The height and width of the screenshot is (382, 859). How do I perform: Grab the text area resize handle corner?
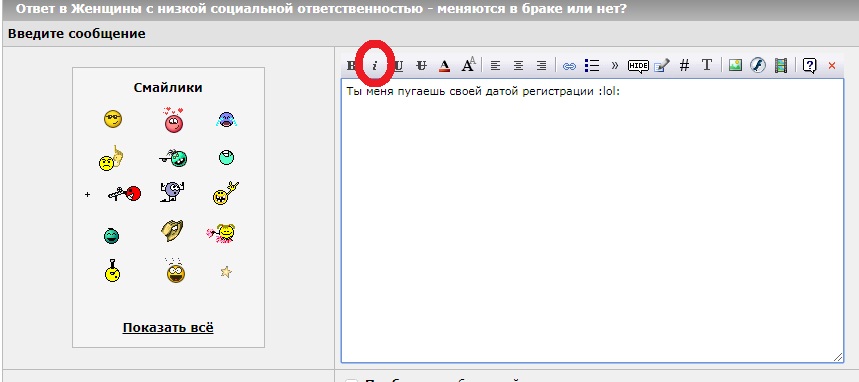click(839, 357)
